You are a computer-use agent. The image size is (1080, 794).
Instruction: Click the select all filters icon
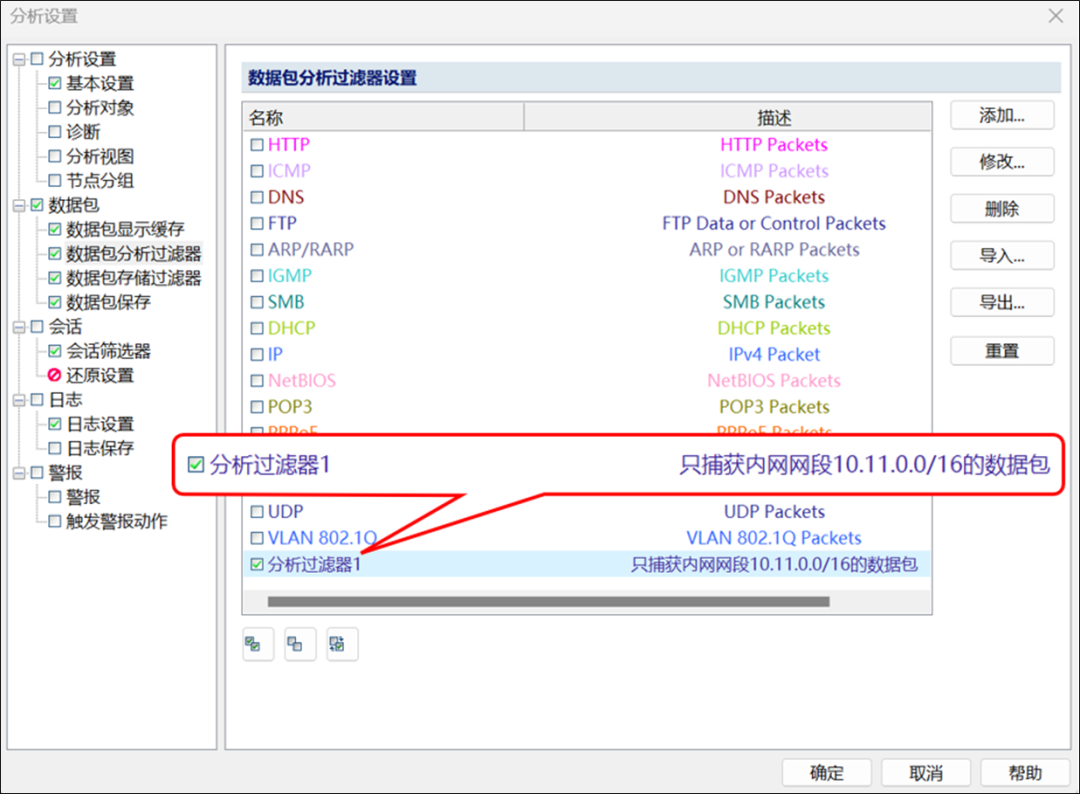[x=257, y=644]
